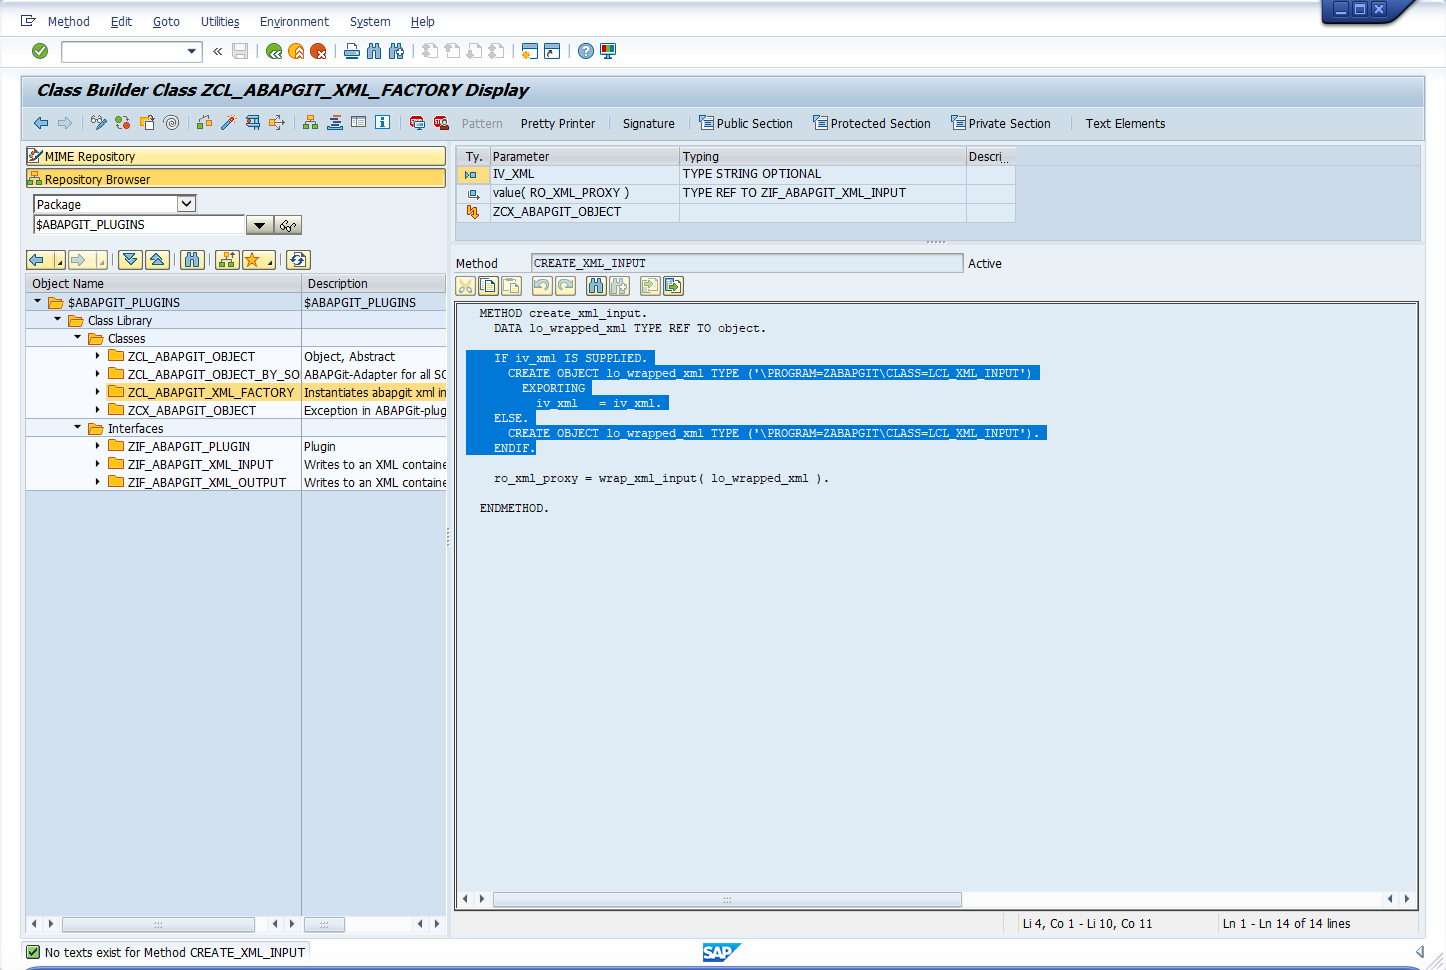The height and width of the screenshot is (970, 1446).
Task: Expand the ZCX_ABAPGIT_OBJECT tree node
Action: tap(97, 410)
